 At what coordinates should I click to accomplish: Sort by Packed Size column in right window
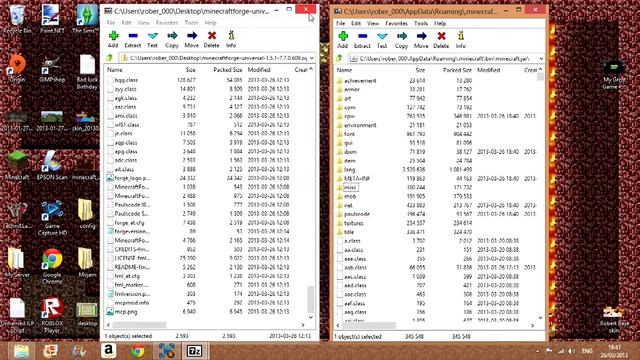[x=457, y=70]
